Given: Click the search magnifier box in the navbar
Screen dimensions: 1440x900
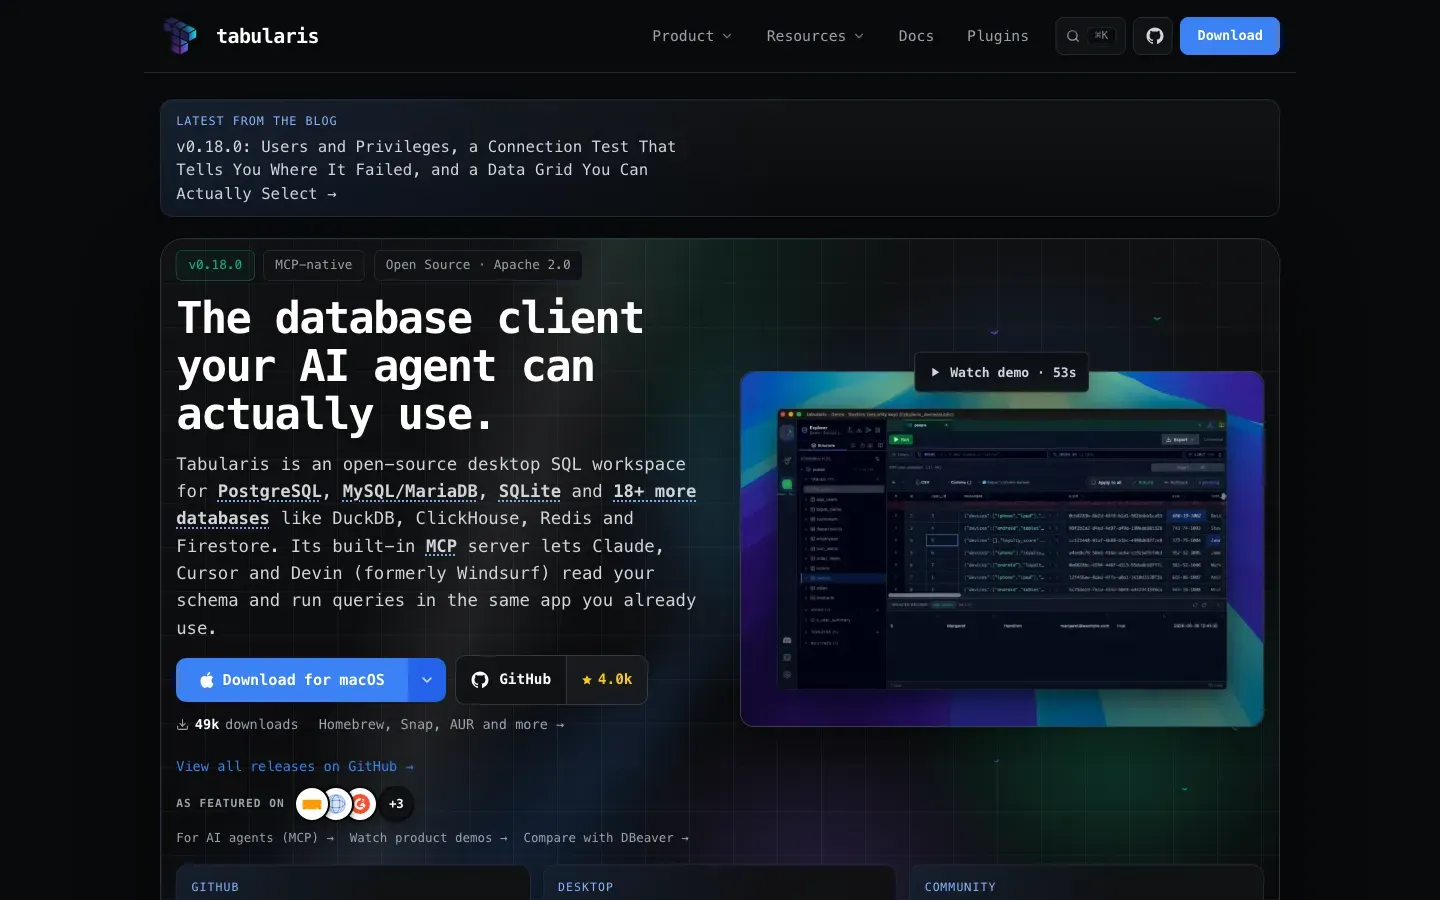Looking at the screenshot, I should click(1090, 36).
